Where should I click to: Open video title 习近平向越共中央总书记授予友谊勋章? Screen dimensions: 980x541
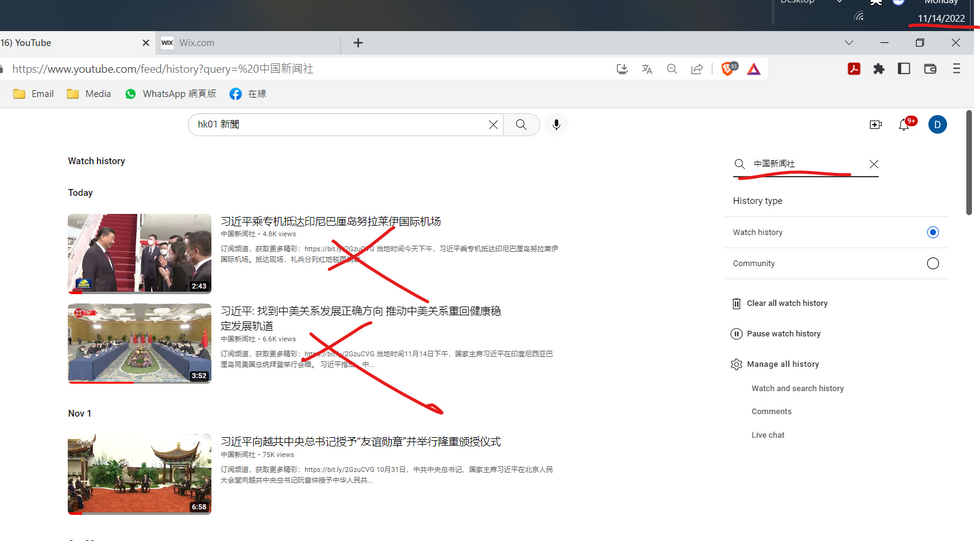(x=361, y=442)
